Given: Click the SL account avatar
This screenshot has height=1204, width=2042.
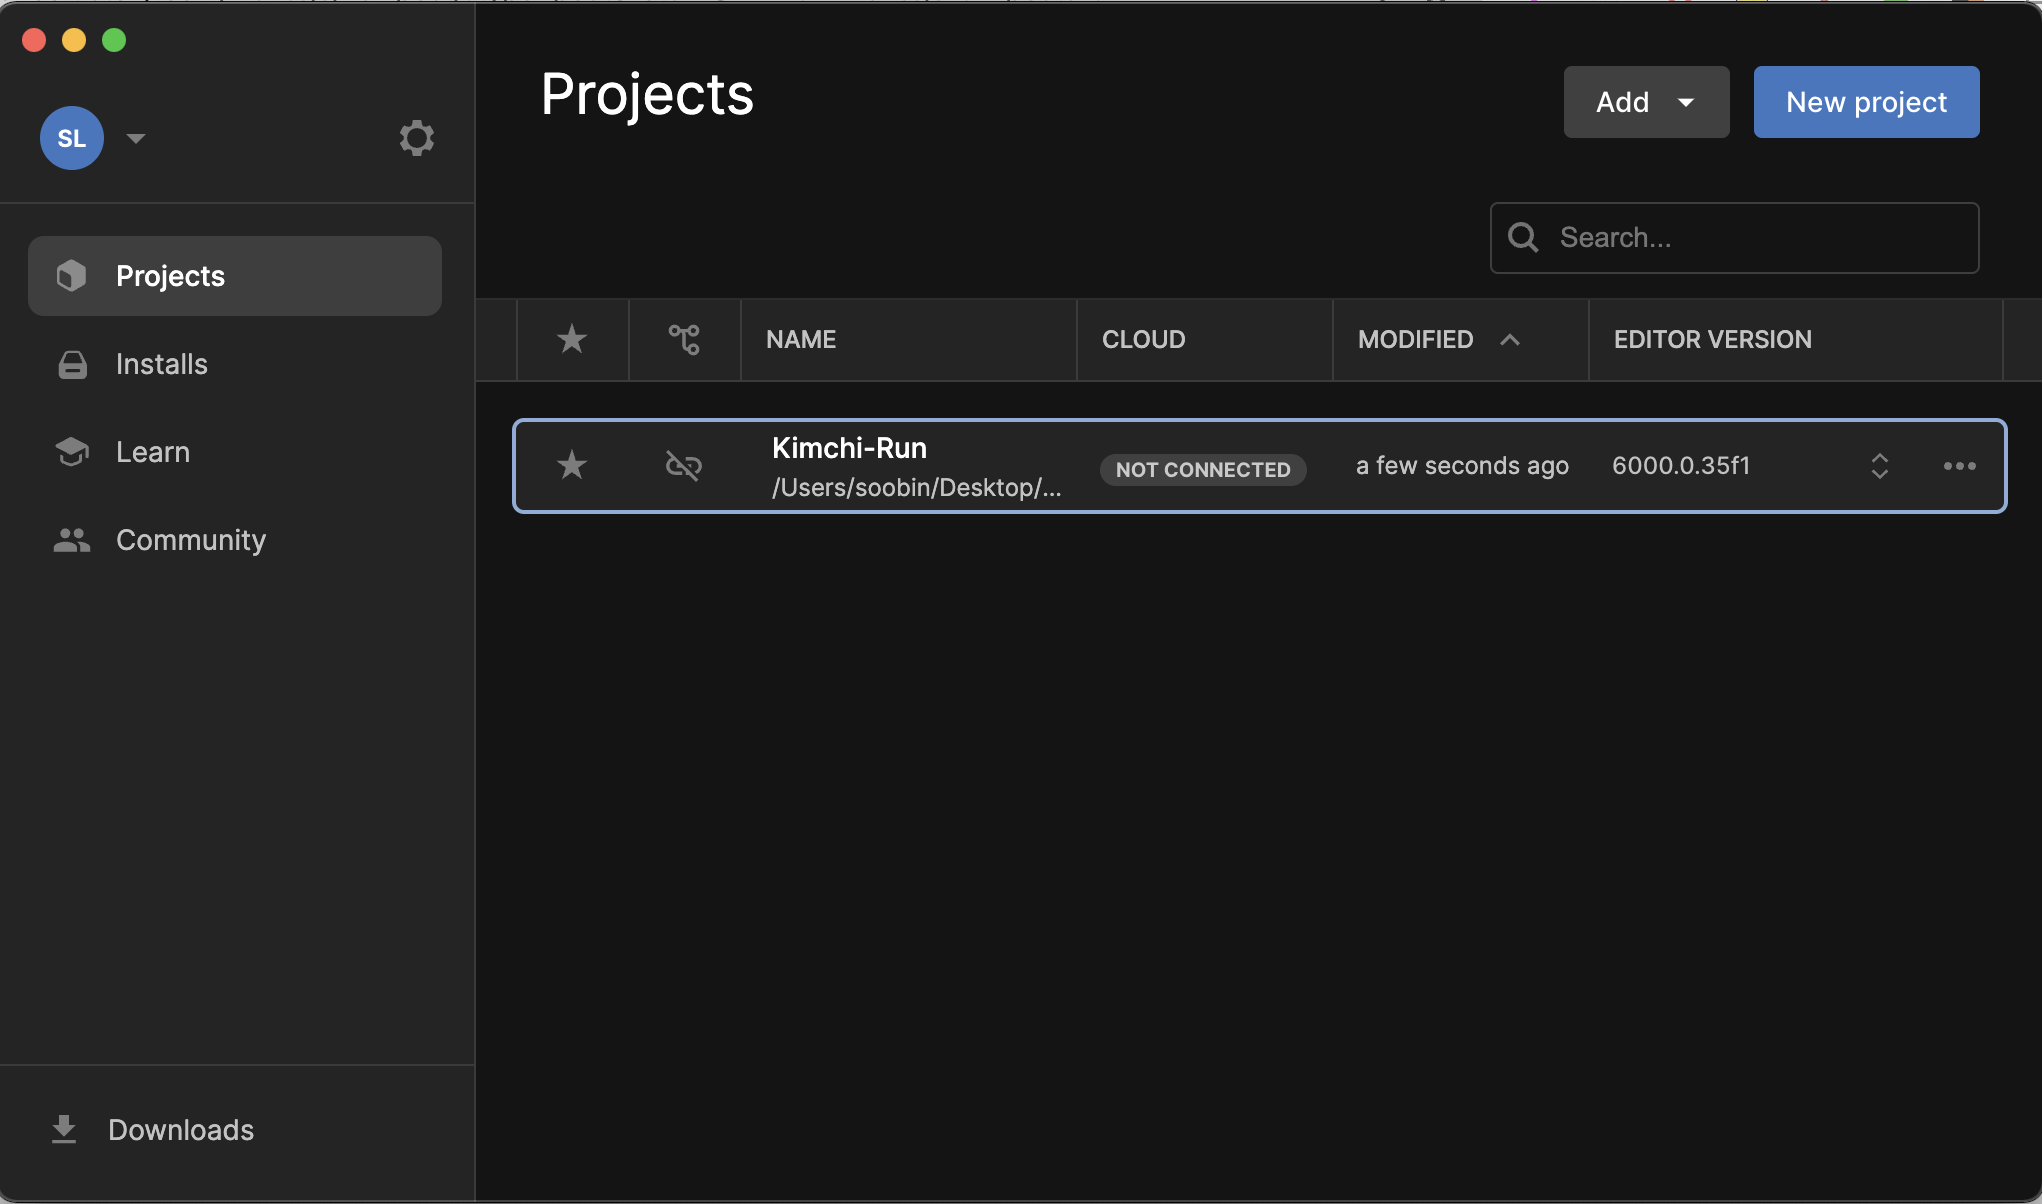Looking at the screenshot, I should [72, 138].
